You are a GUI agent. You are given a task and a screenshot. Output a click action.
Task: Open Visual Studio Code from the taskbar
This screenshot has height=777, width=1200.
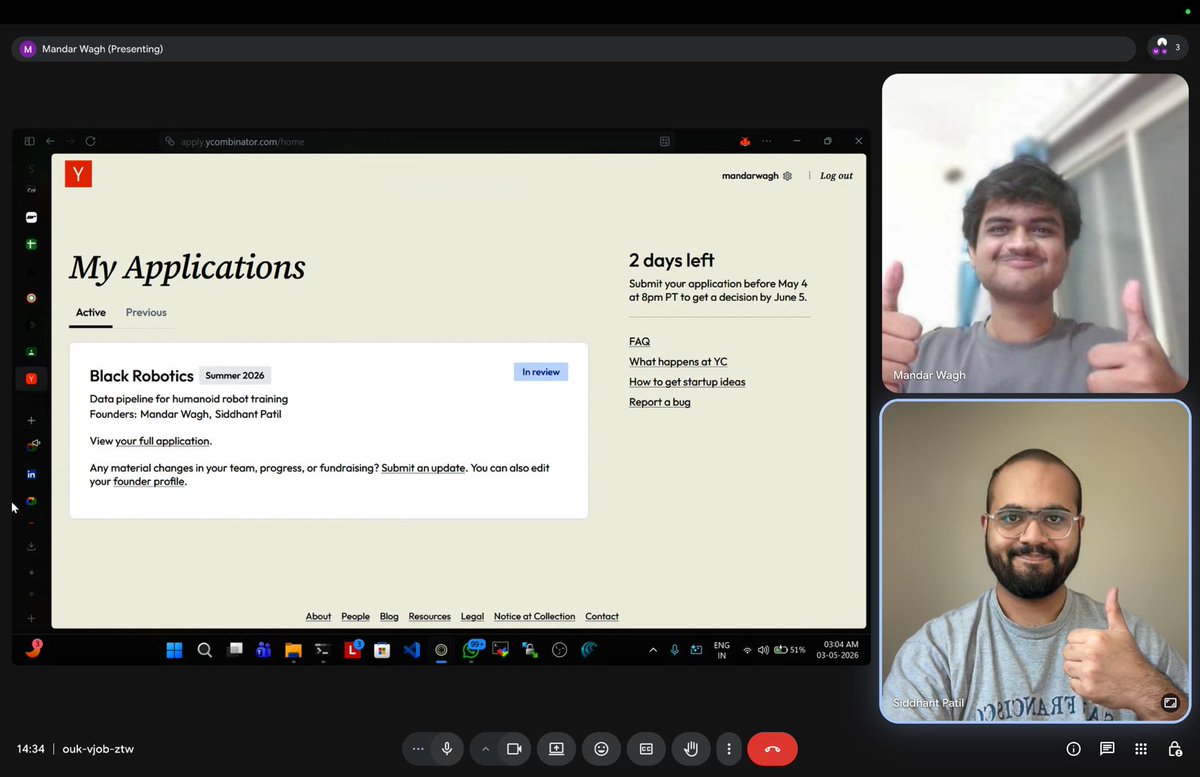tap(411, 650)
